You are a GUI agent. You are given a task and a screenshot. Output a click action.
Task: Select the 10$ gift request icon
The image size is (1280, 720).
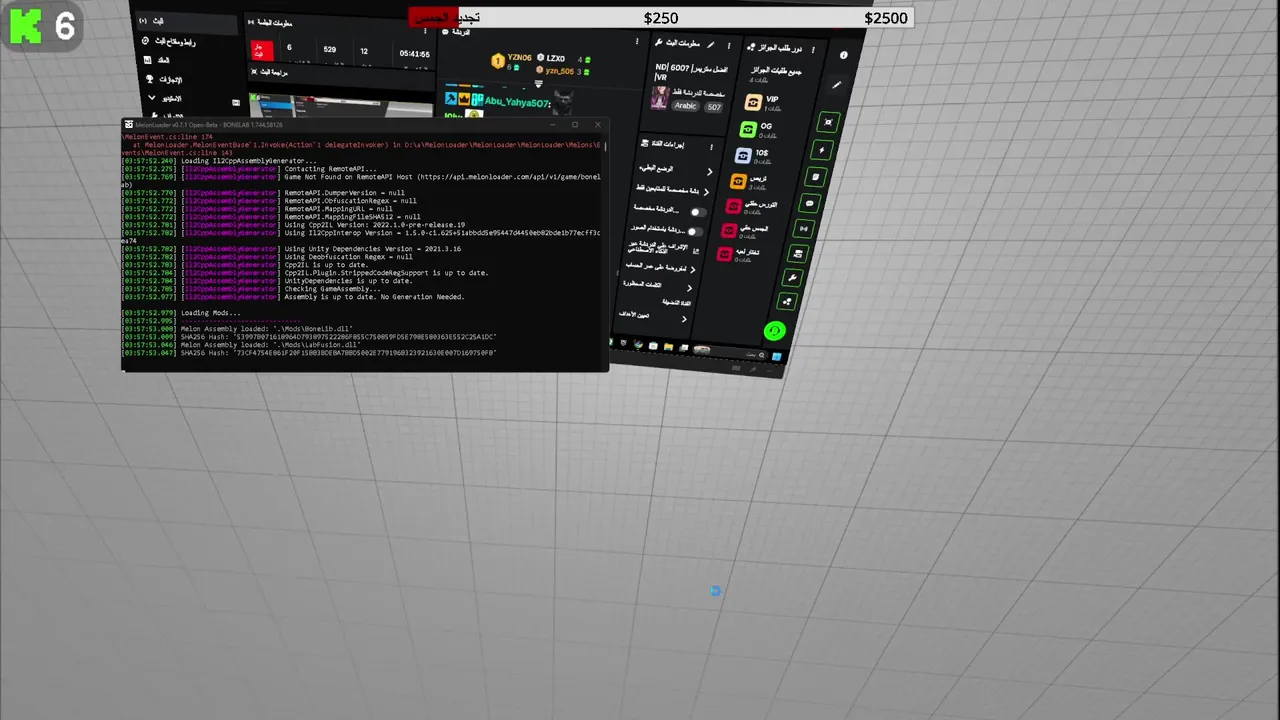tap(743, 156)
